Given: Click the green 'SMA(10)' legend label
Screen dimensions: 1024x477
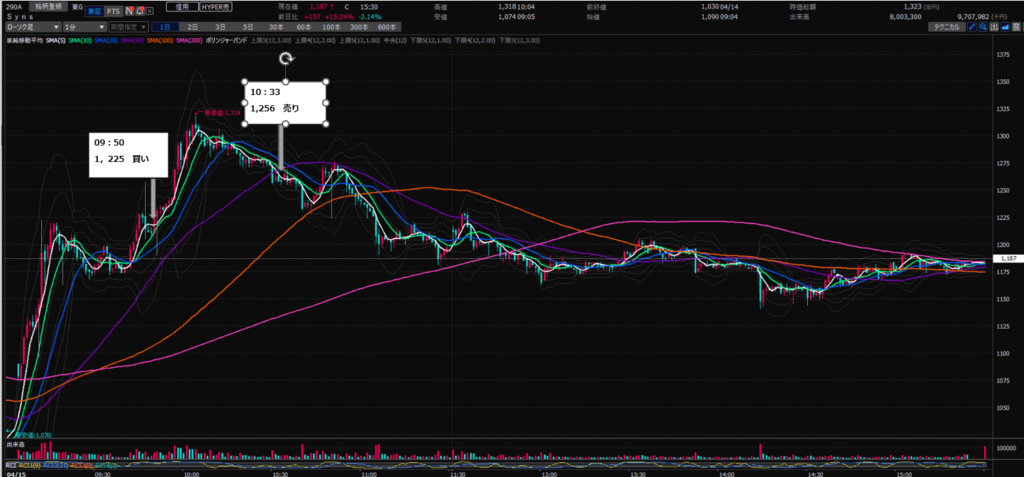Looking at the screenshot, I should [80, 41].
